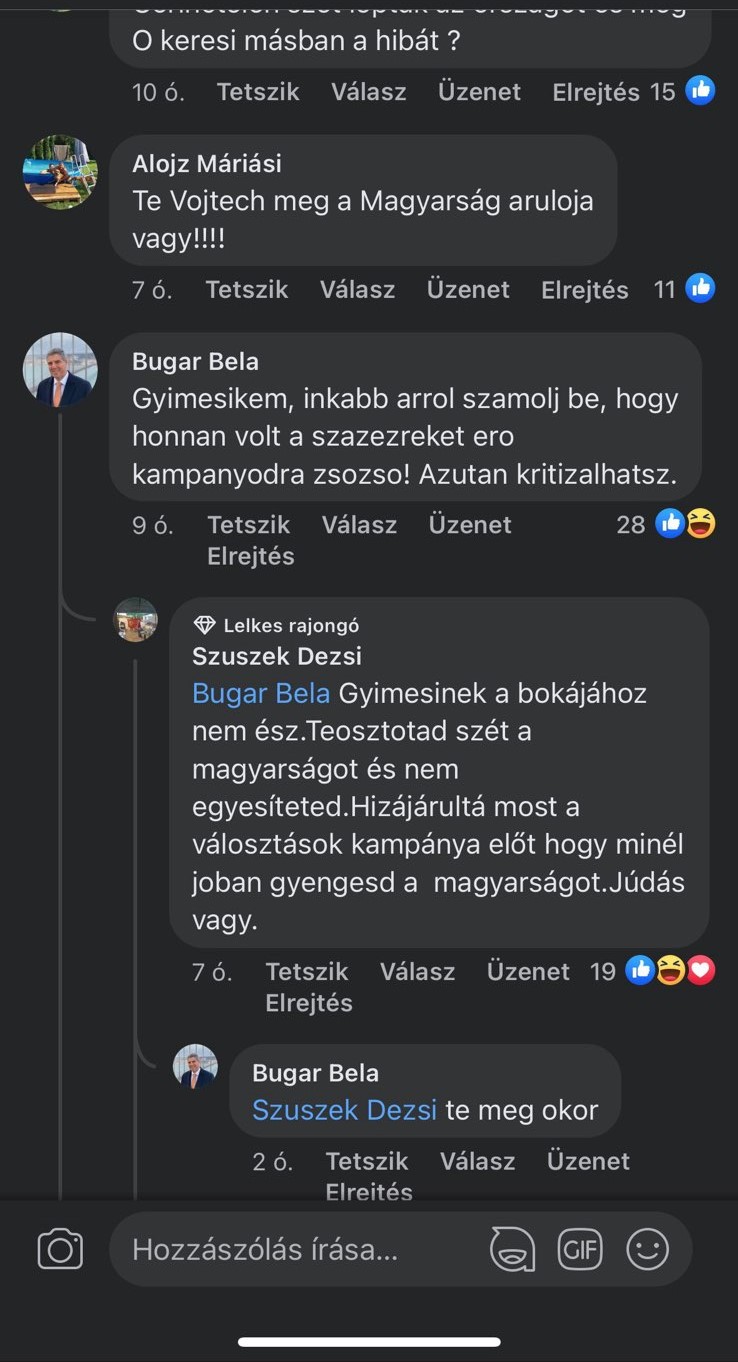Open the sticker picker icon

(512, 1249)
